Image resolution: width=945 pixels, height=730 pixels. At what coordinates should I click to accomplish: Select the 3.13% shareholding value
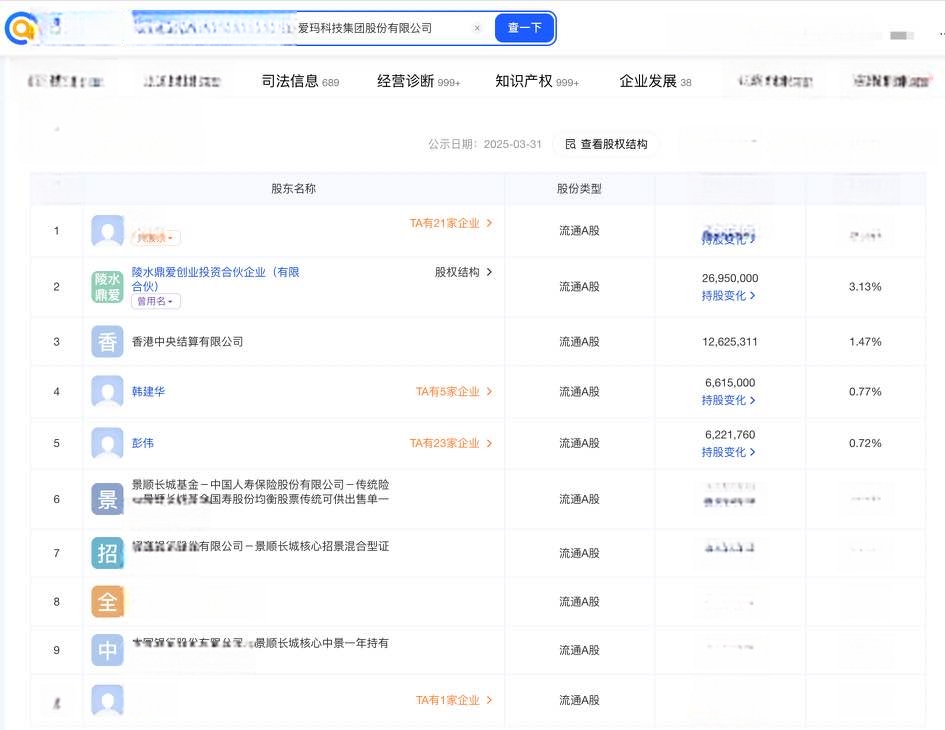coord(865,286)
